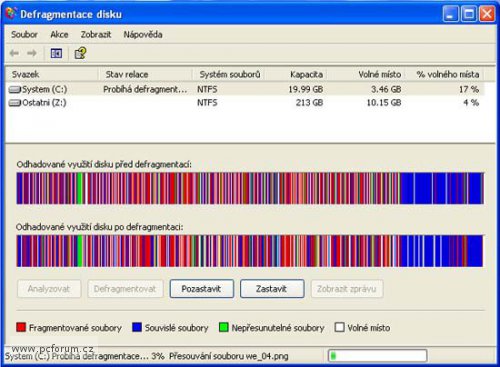
Task: Click the disk usage map before defragmentation
Action: click(x=250, y=188)
